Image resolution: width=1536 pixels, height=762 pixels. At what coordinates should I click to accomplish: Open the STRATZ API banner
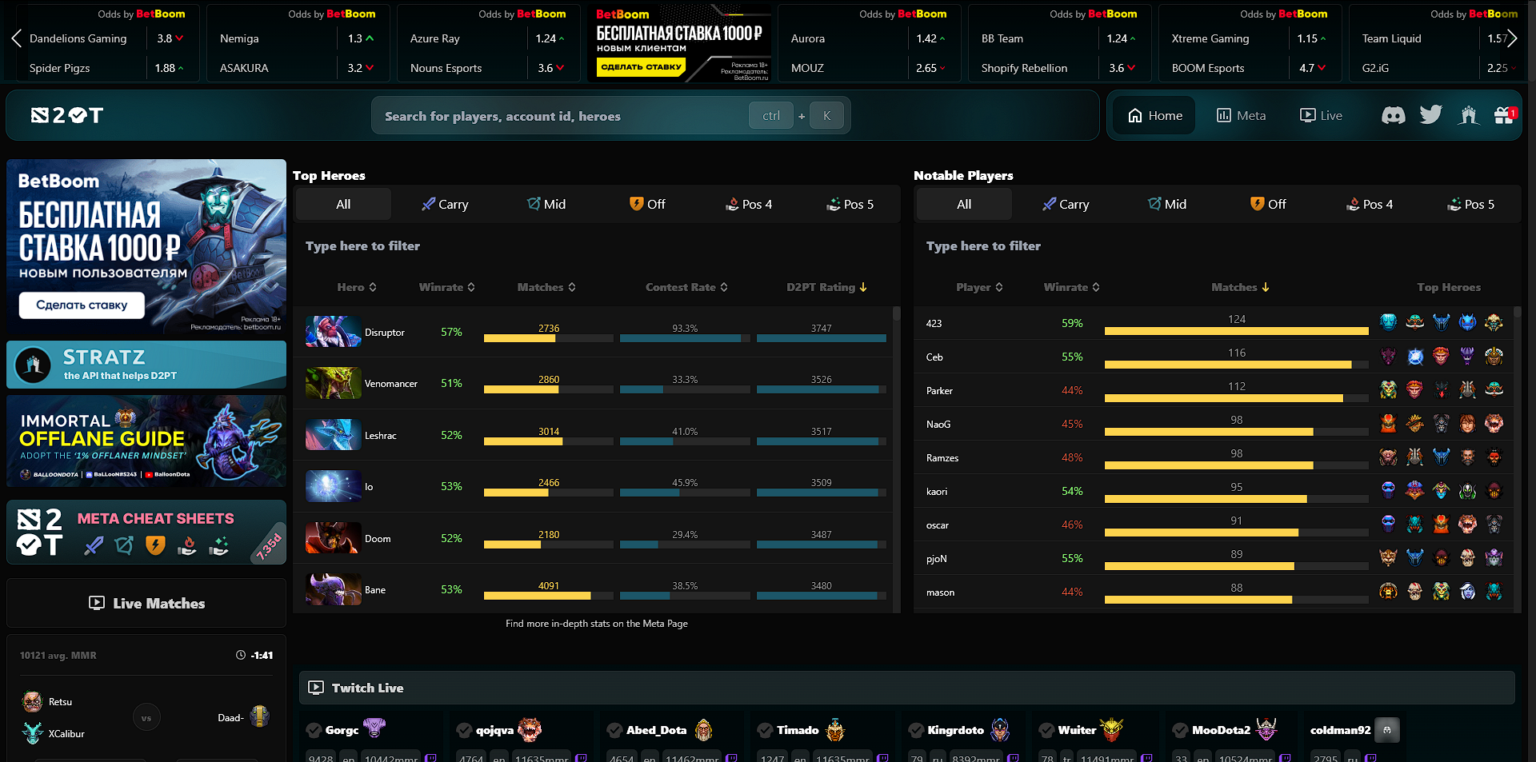pos(146,365)
